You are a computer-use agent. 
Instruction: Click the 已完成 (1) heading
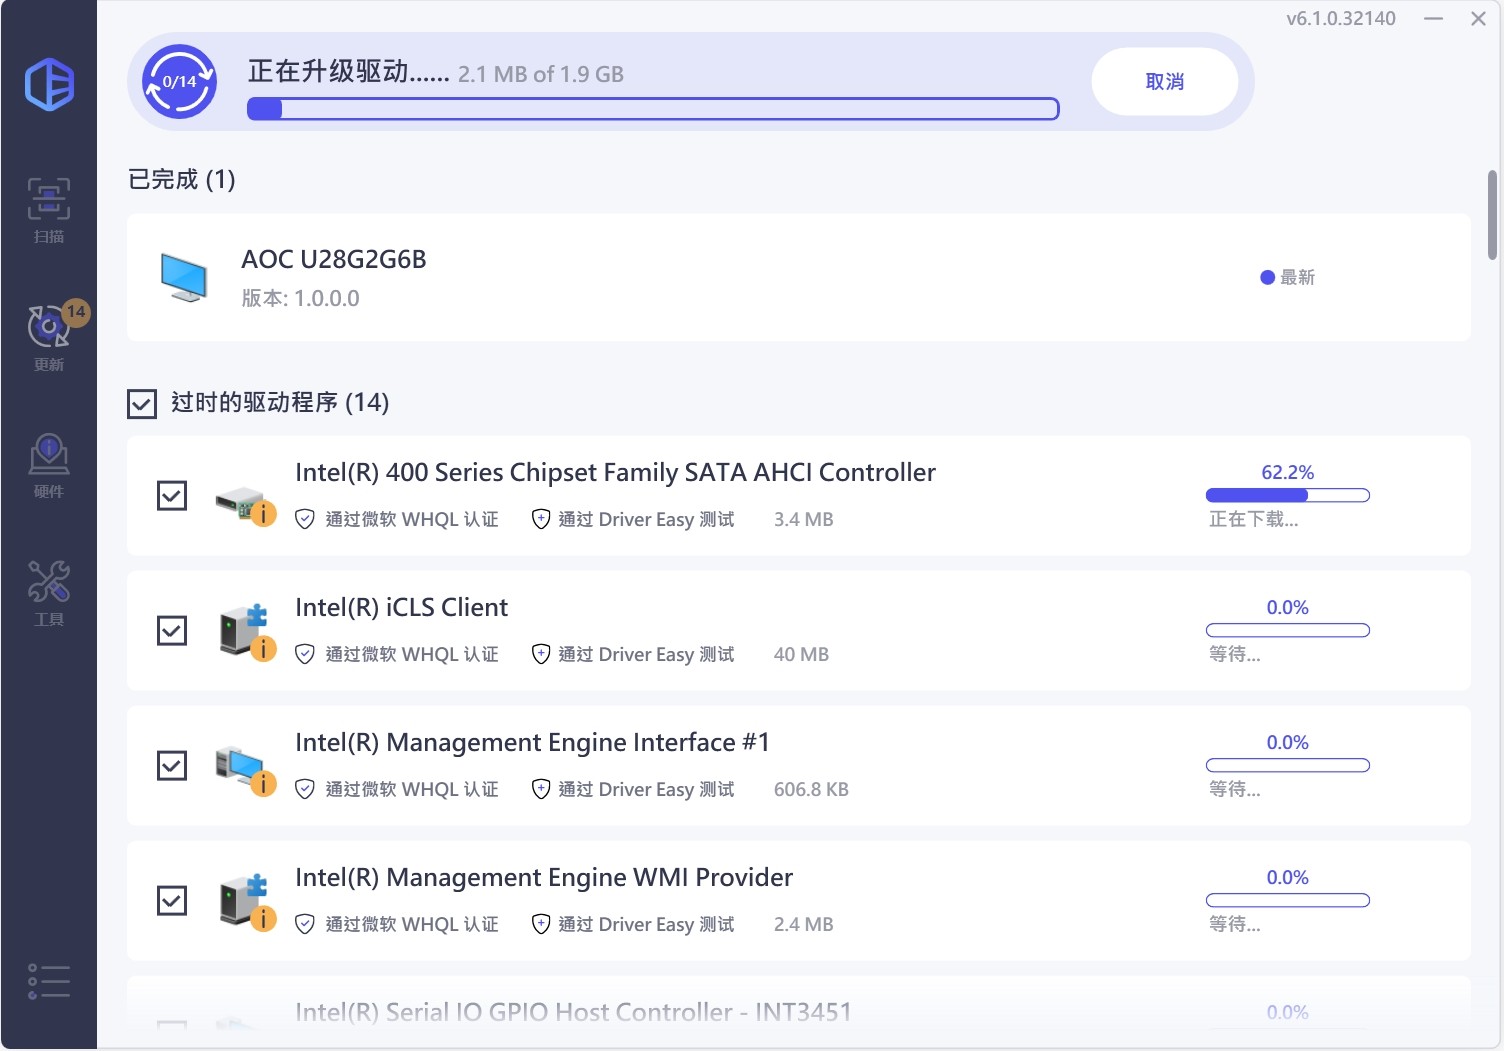pyautogui.click(x=182, y=180)
